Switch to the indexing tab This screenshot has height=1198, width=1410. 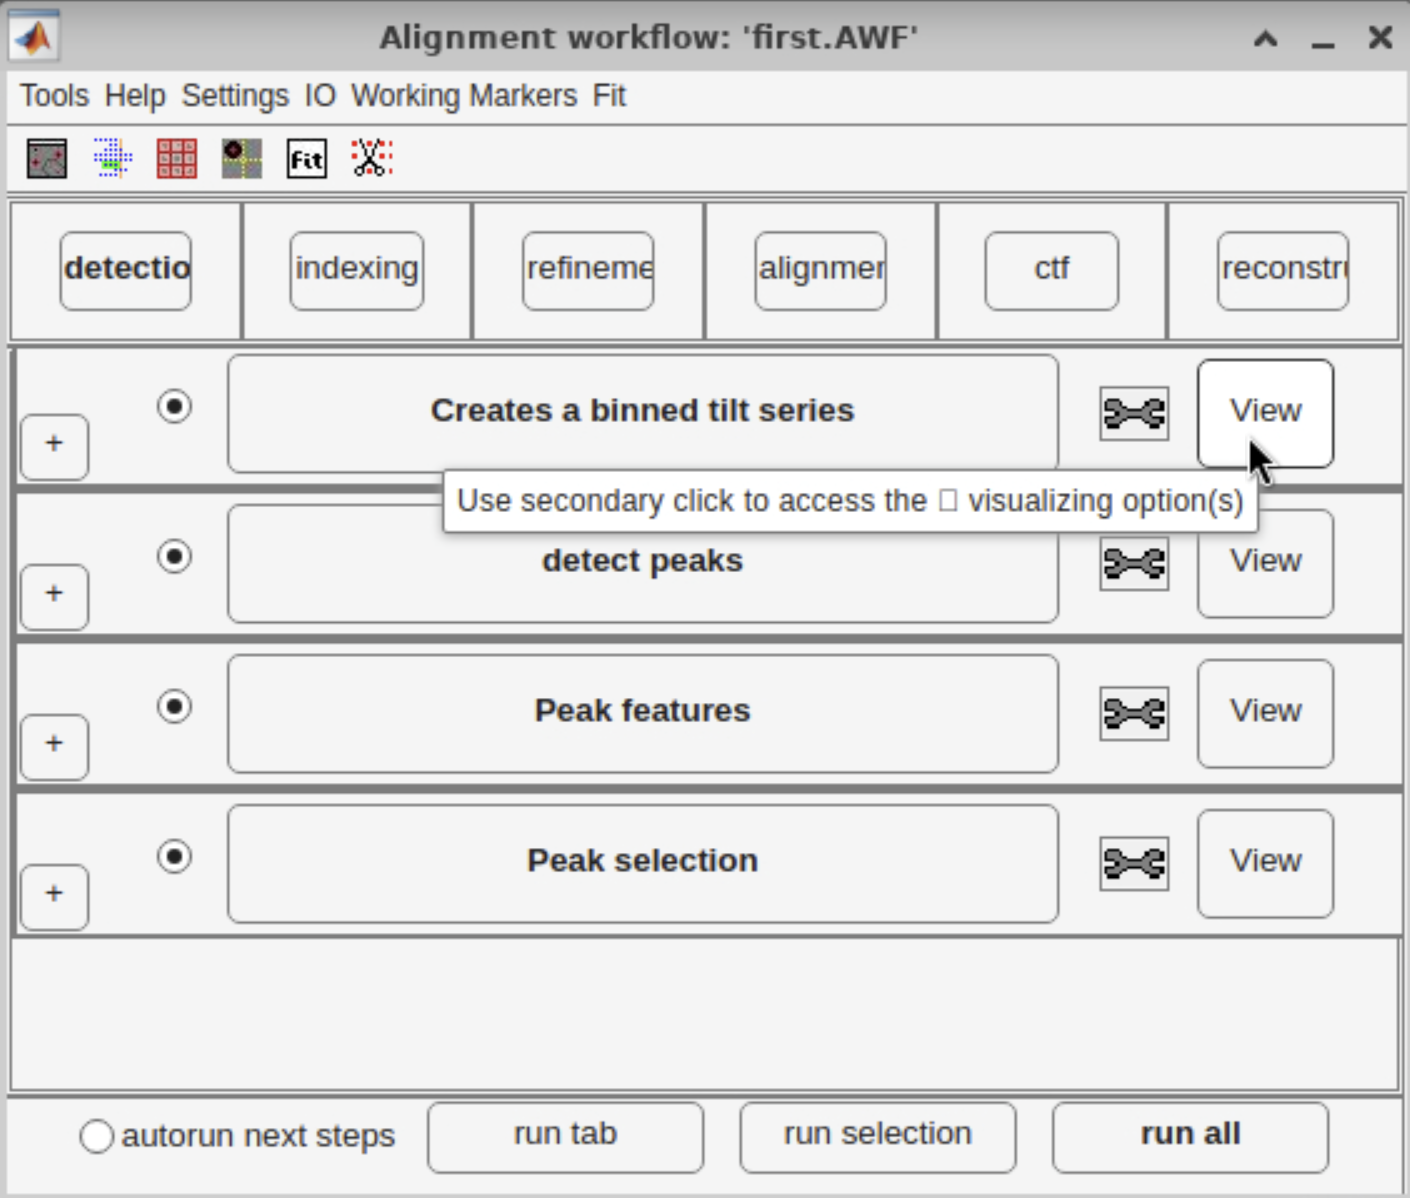coord(357,270)
